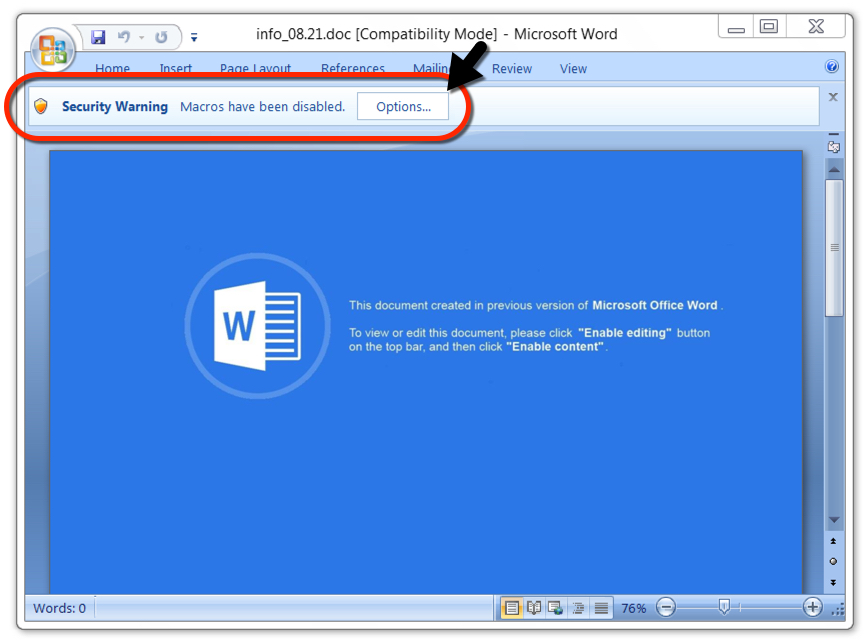Select the Page Layout tab

(x=255, y=69)
